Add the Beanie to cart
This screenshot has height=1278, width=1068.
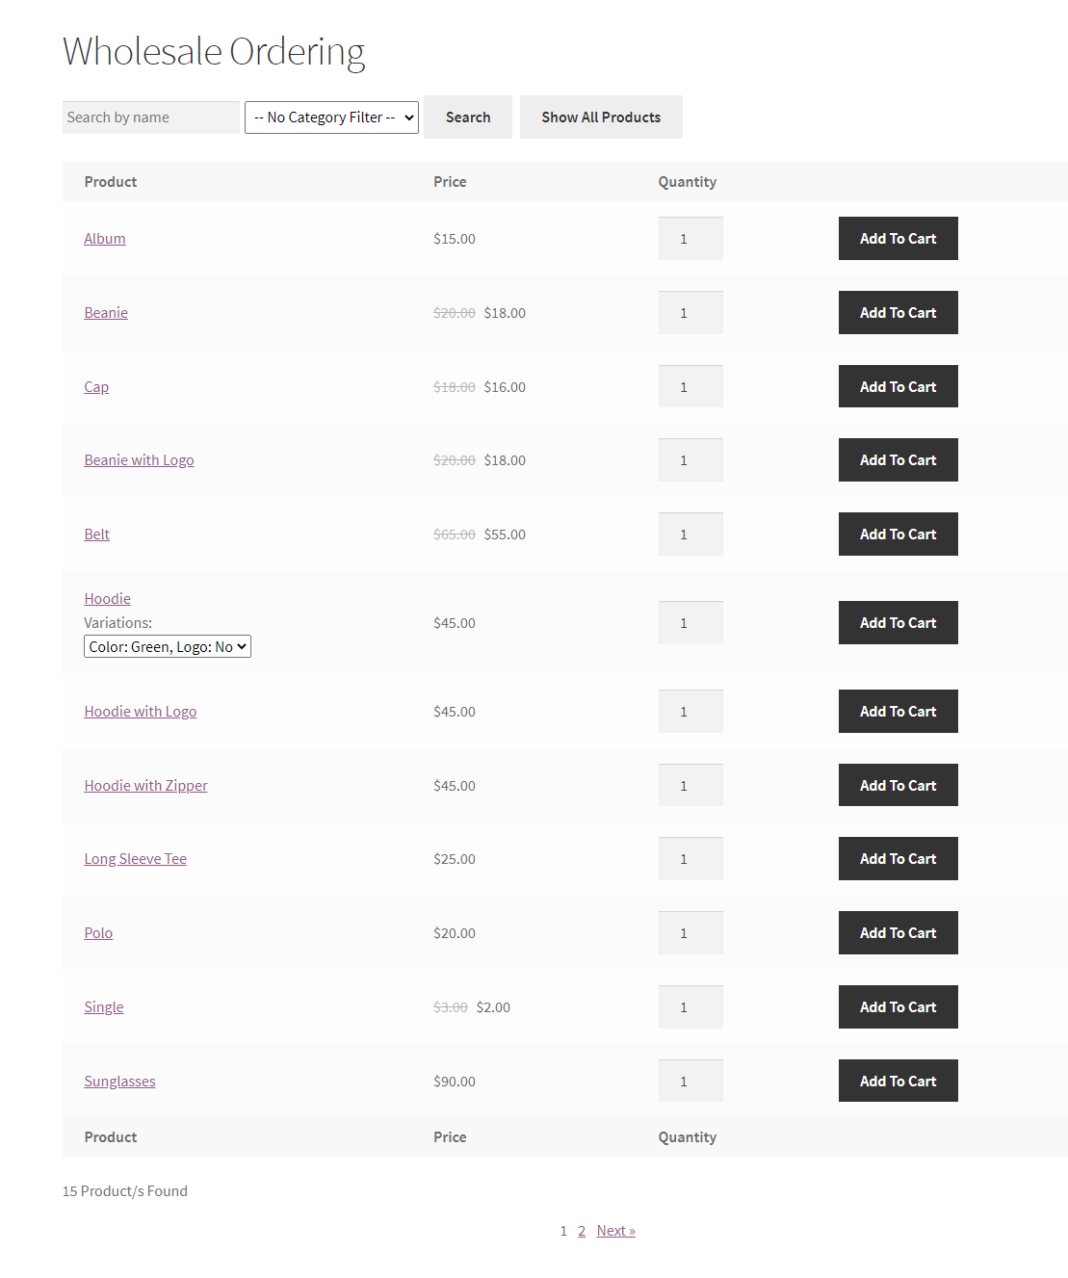coord(897,312)
